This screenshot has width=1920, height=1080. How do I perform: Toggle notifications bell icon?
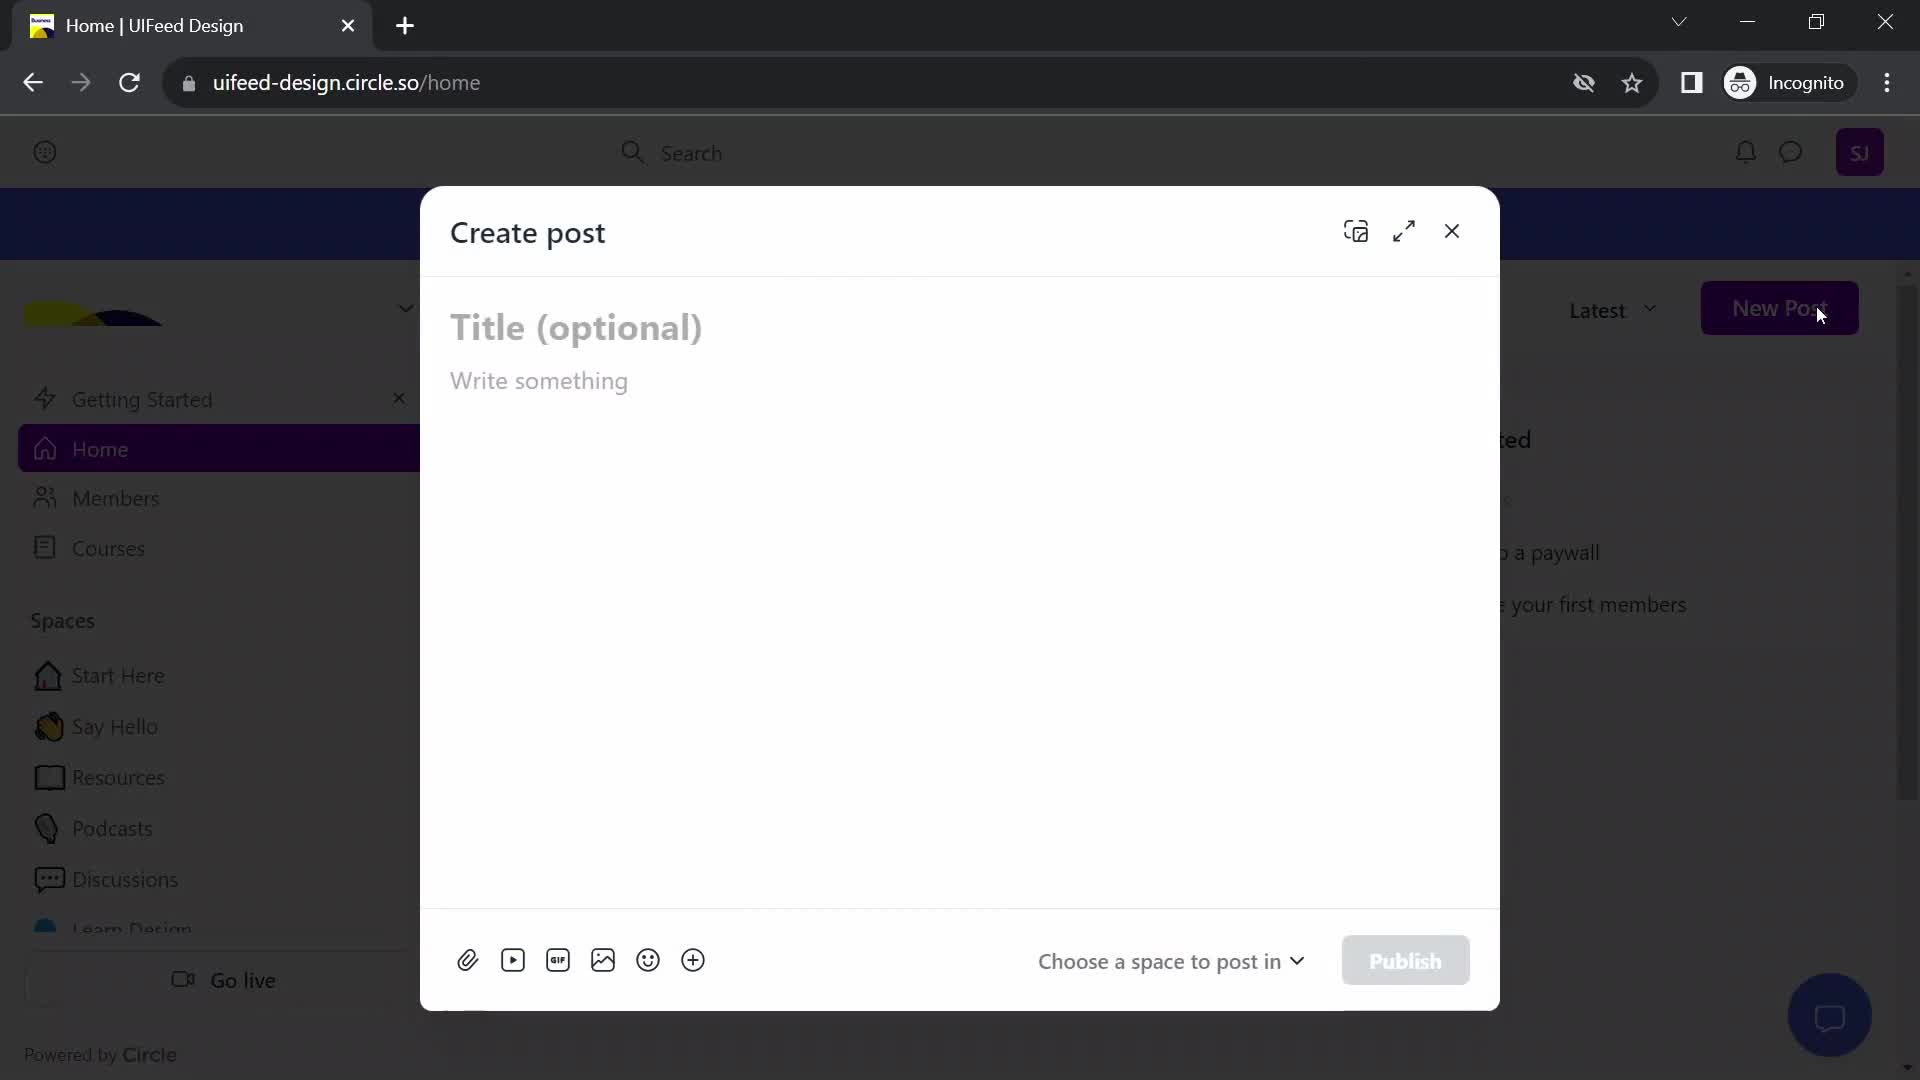[x=1747, y=153]
